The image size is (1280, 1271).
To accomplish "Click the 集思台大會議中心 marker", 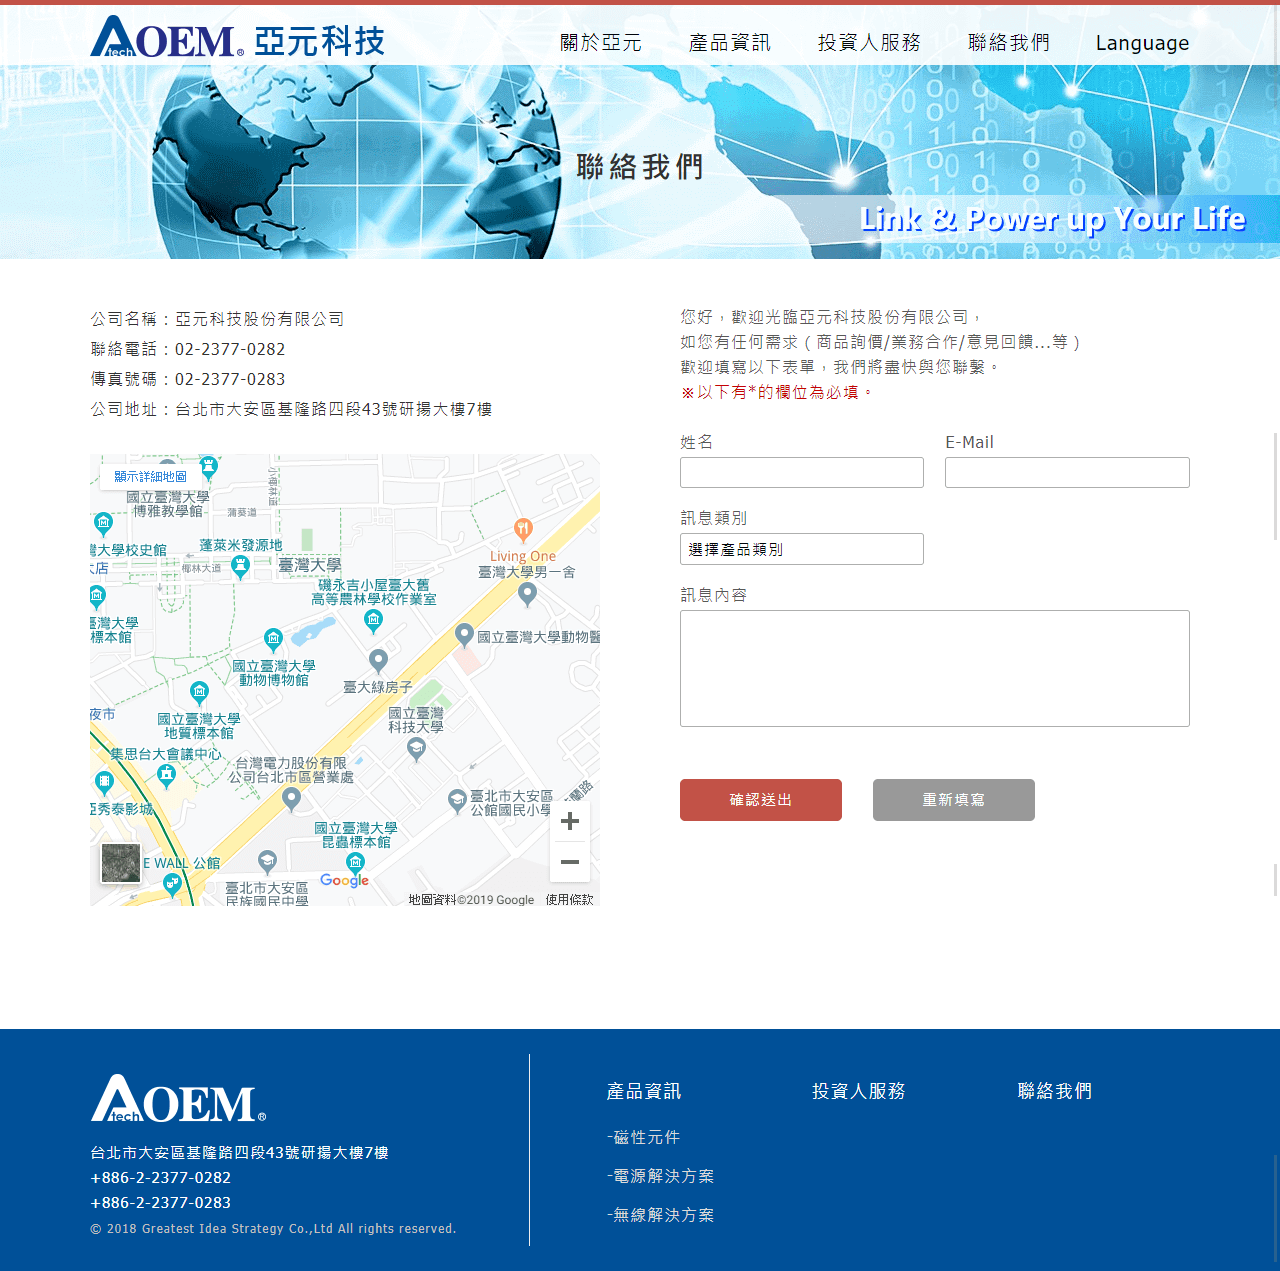I will (x=167, y=775).
